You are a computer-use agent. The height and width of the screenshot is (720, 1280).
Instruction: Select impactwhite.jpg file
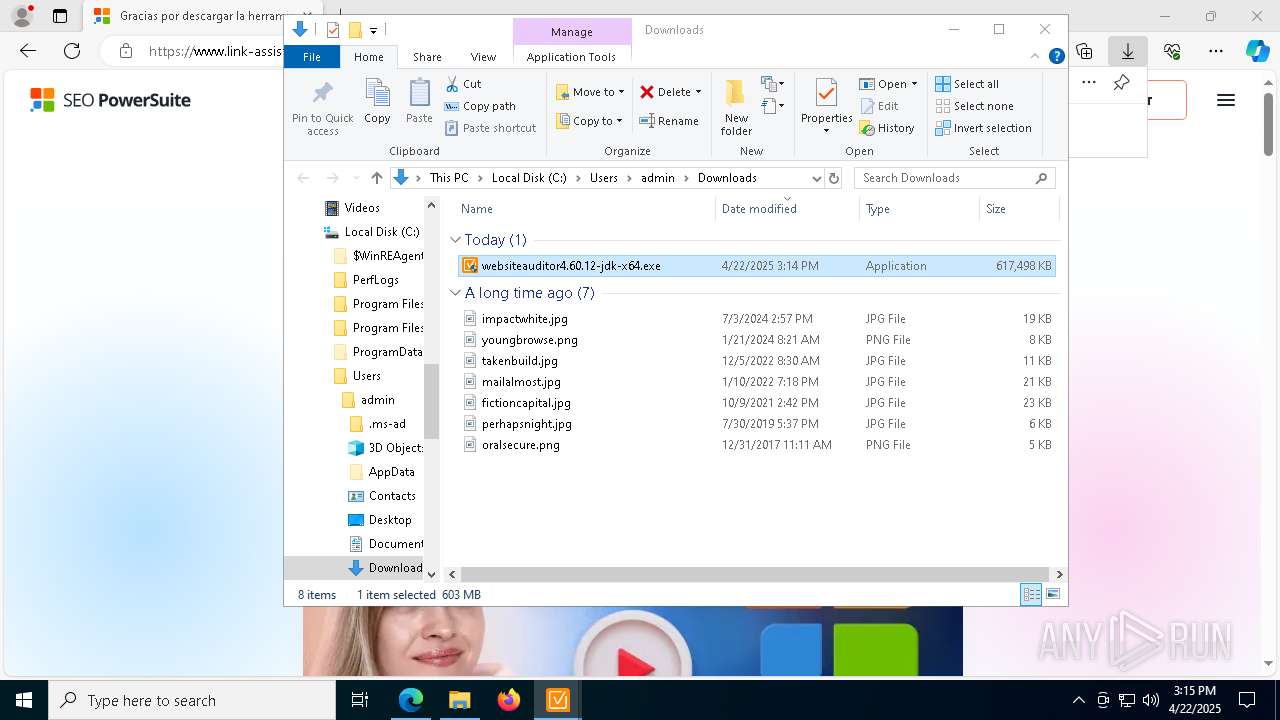coord(755,319)
